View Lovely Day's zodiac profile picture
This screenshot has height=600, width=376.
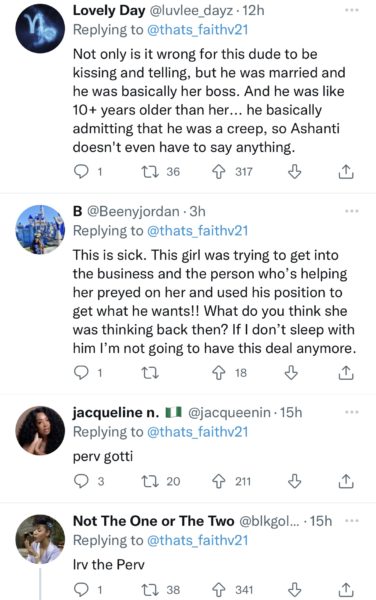[40, 29]
